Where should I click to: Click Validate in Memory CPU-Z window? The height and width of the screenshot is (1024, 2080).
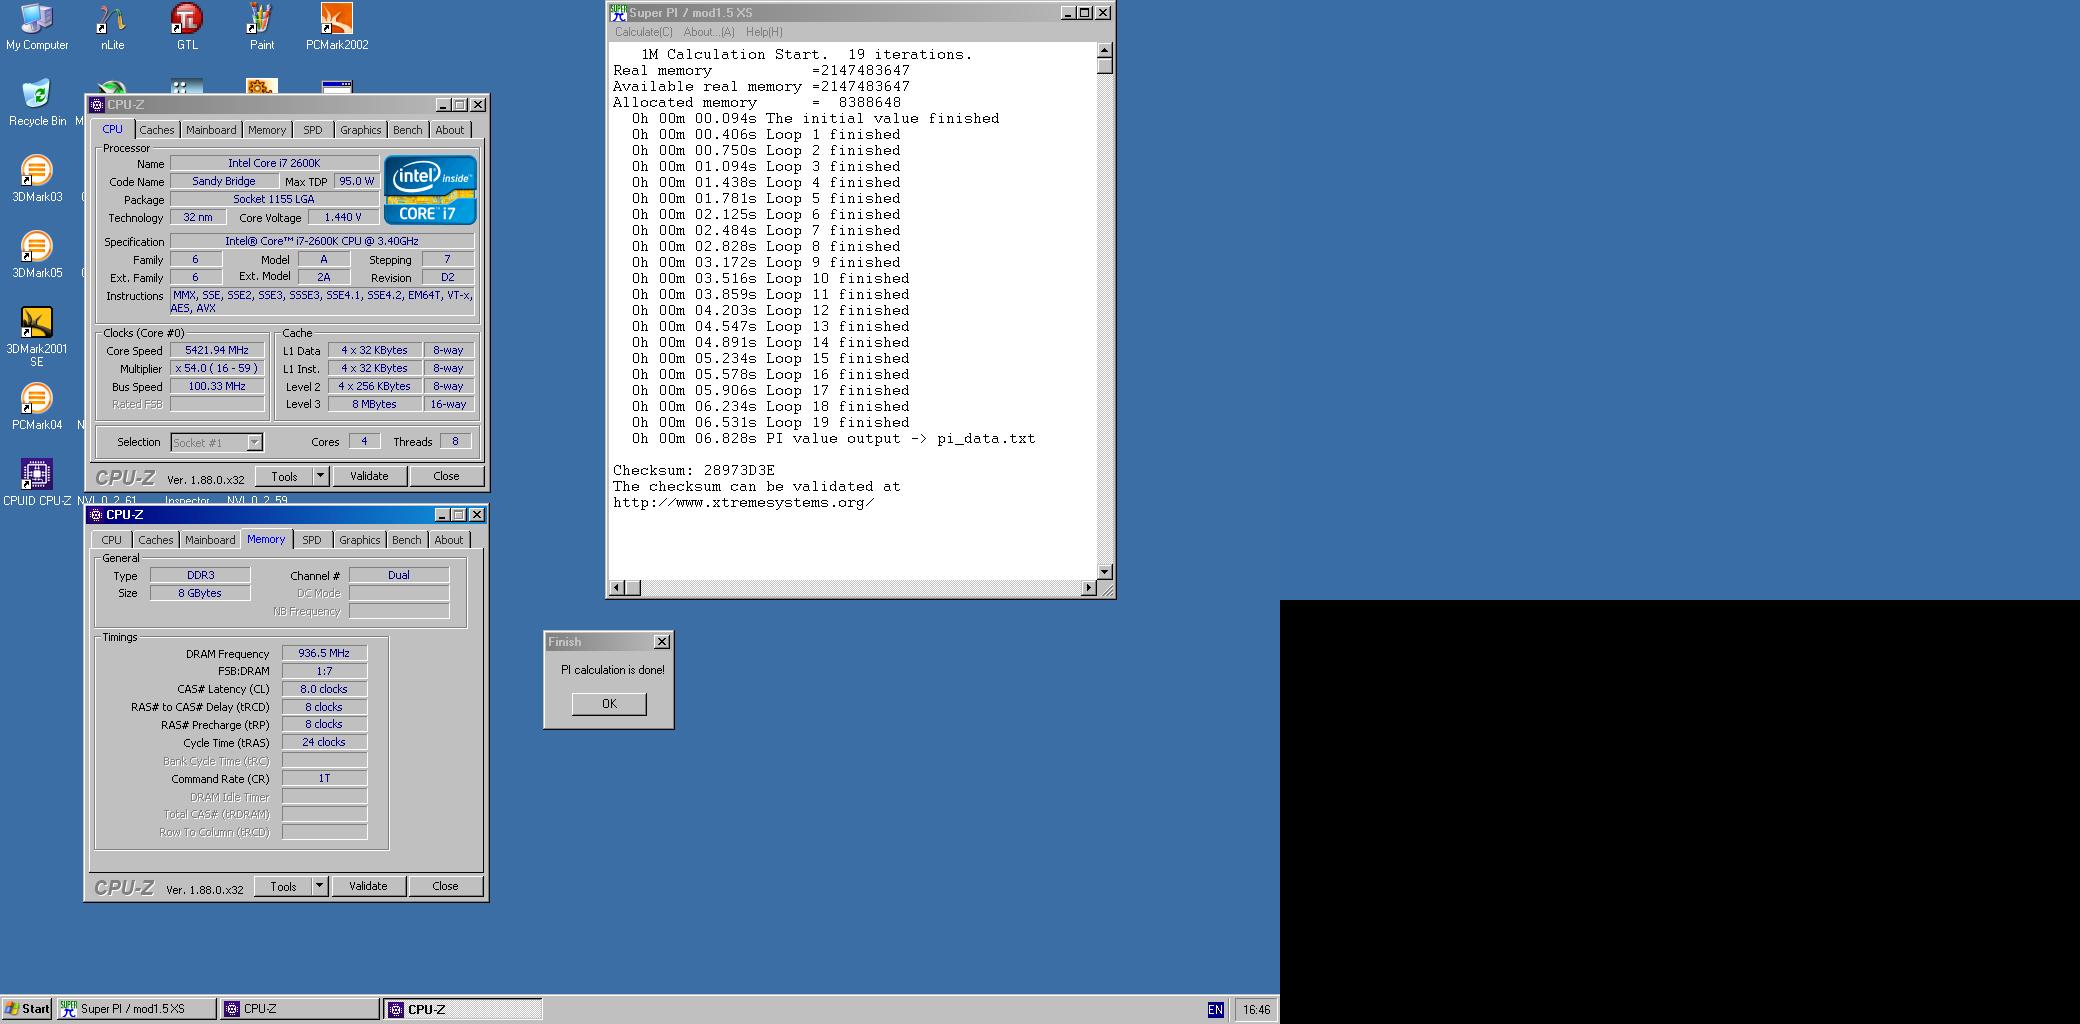coord(368,886)
